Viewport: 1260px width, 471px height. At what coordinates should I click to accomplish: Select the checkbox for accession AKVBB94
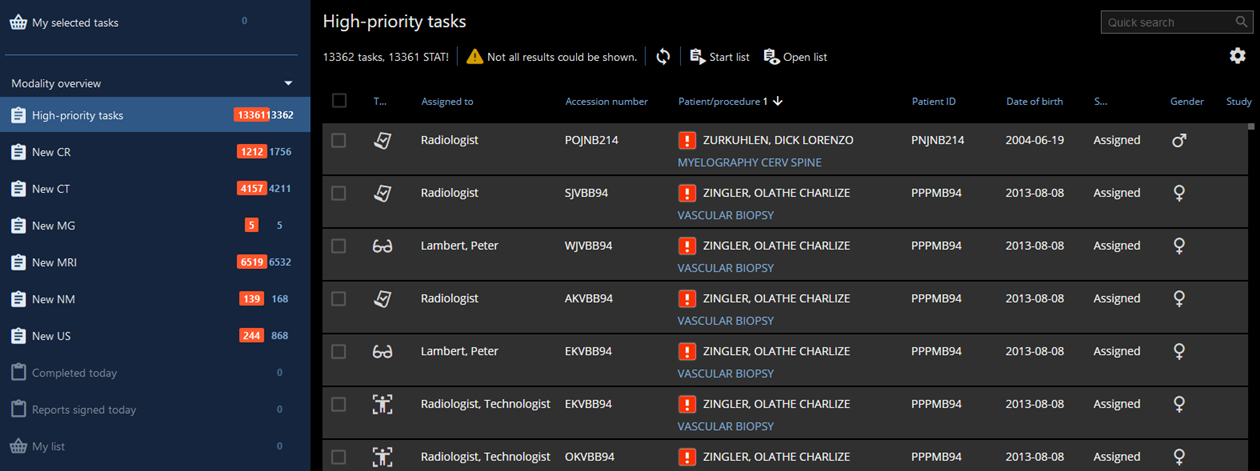[339, 299]
